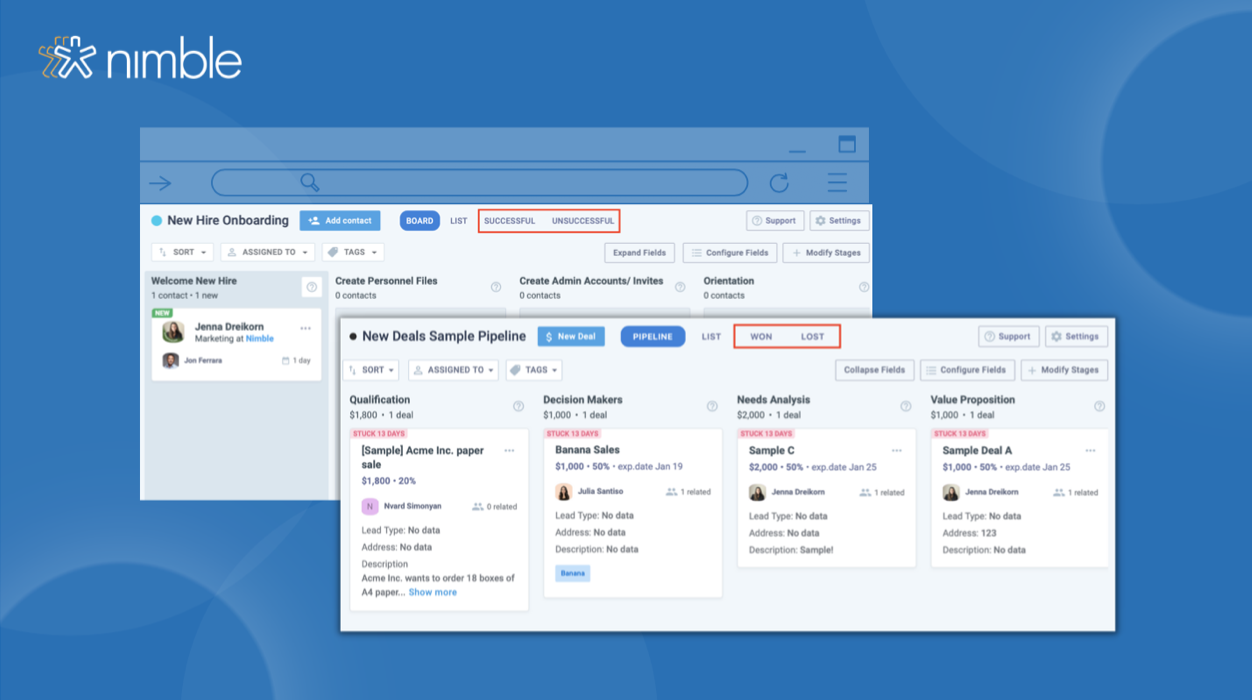Expand the ASSIGNED TO filter
The image size is (1252, 700).
click(x=453, y=370)
